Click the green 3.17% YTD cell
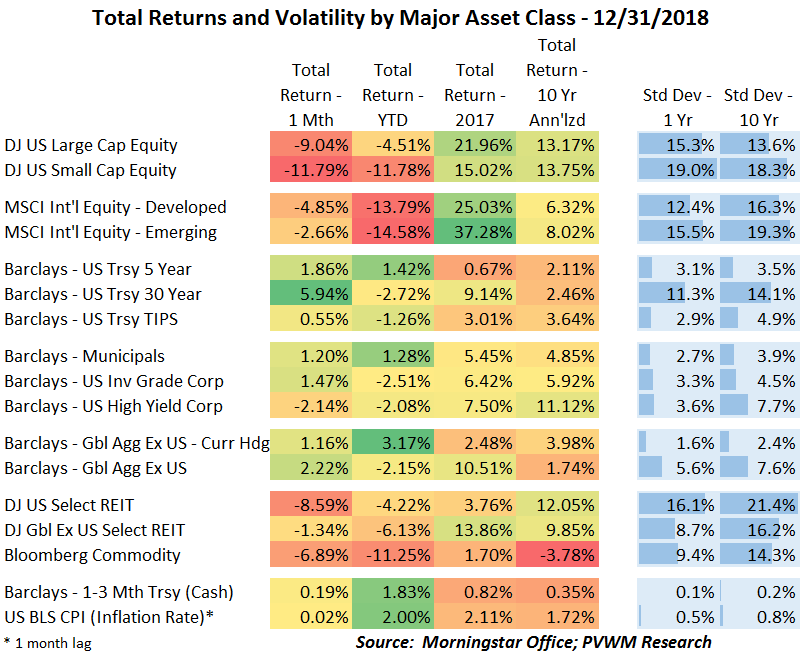This screenshot has width=800, height=654. tap(393, 443)
